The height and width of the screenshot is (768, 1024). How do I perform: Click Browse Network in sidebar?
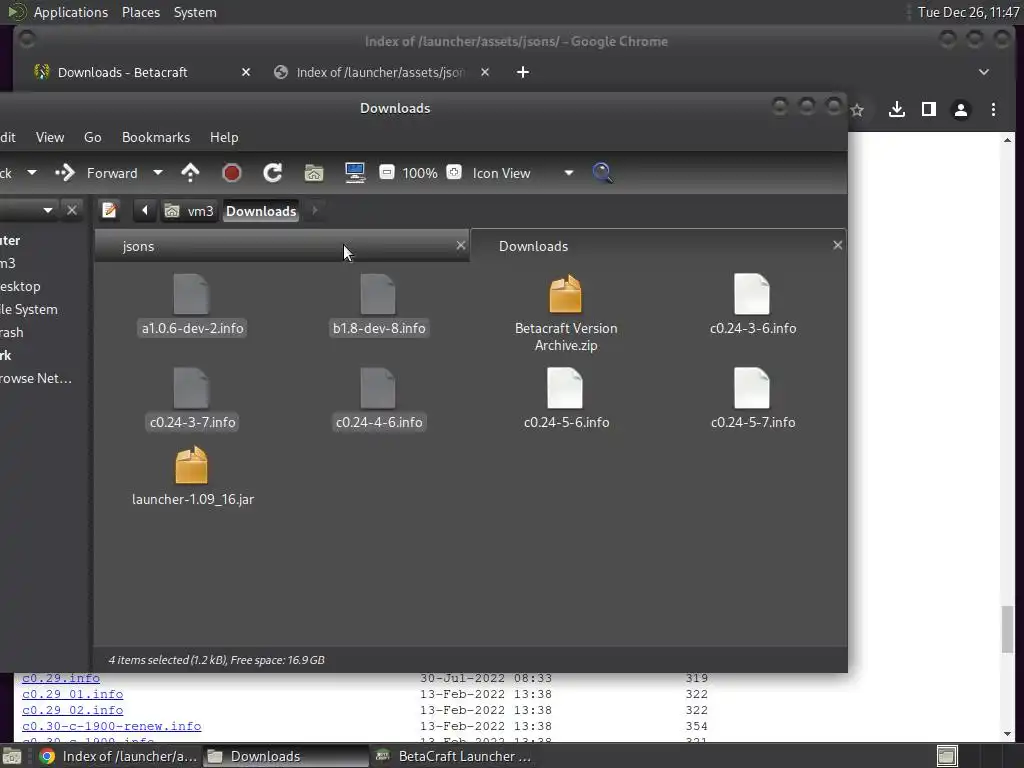click(x=36, y=378)
